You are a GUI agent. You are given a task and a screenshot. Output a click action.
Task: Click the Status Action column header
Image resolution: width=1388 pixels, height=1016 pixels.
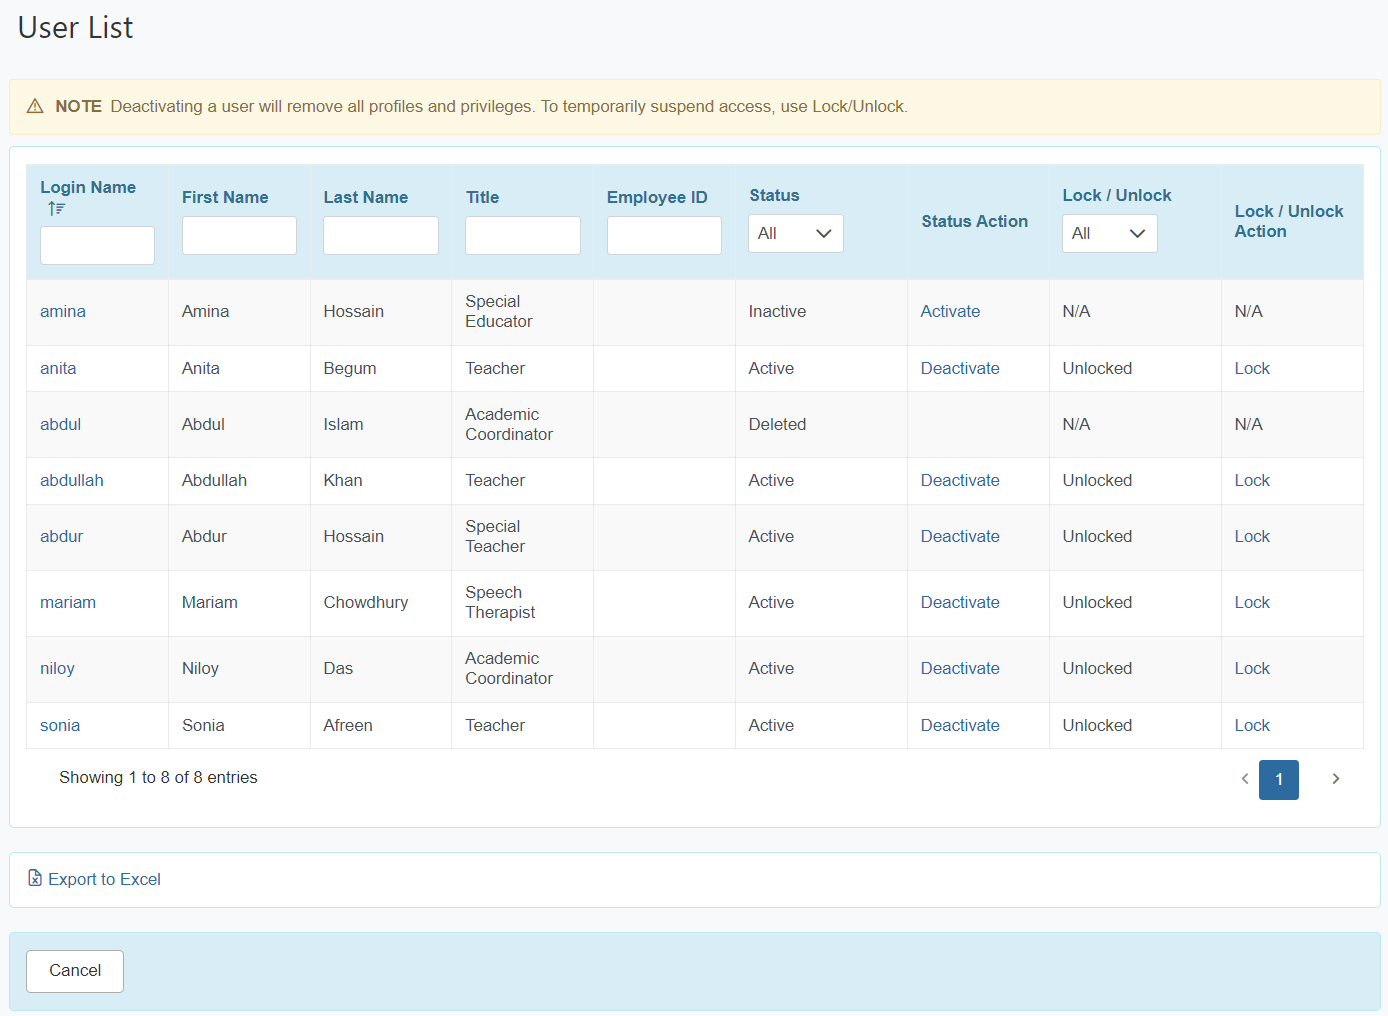[x=975, y=221]
